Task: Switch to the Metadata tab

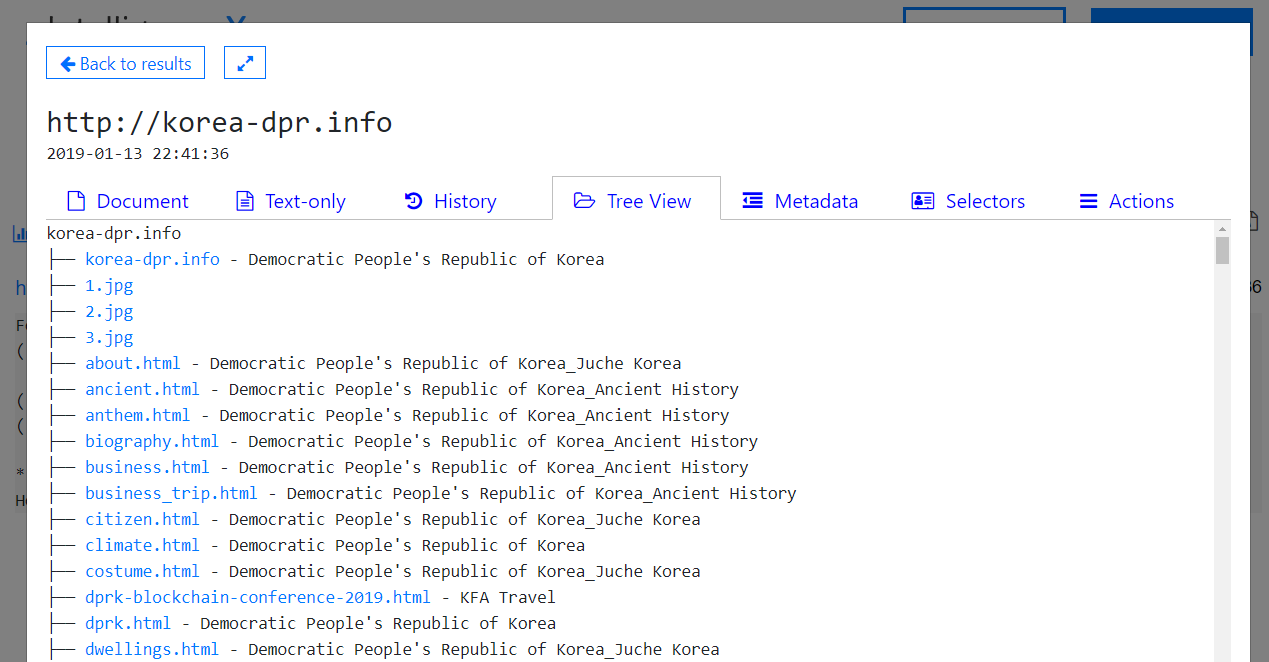Action: click(x=815, y=201)
